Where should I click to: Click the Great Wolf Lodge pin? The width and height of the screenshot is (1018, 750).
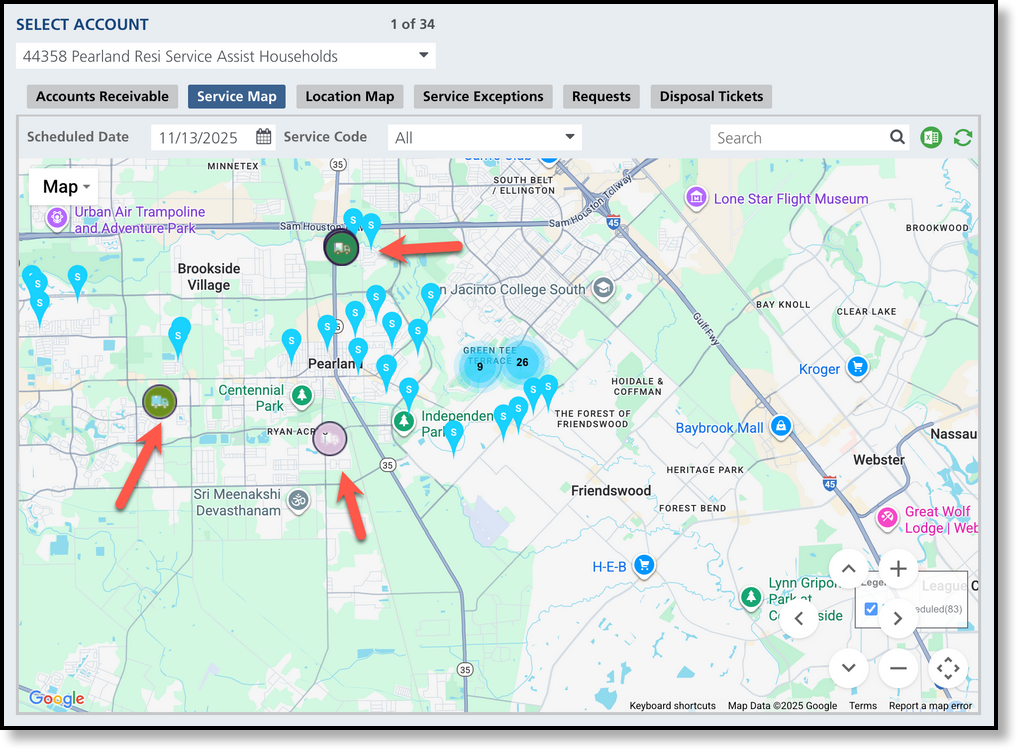pos(887,519)
